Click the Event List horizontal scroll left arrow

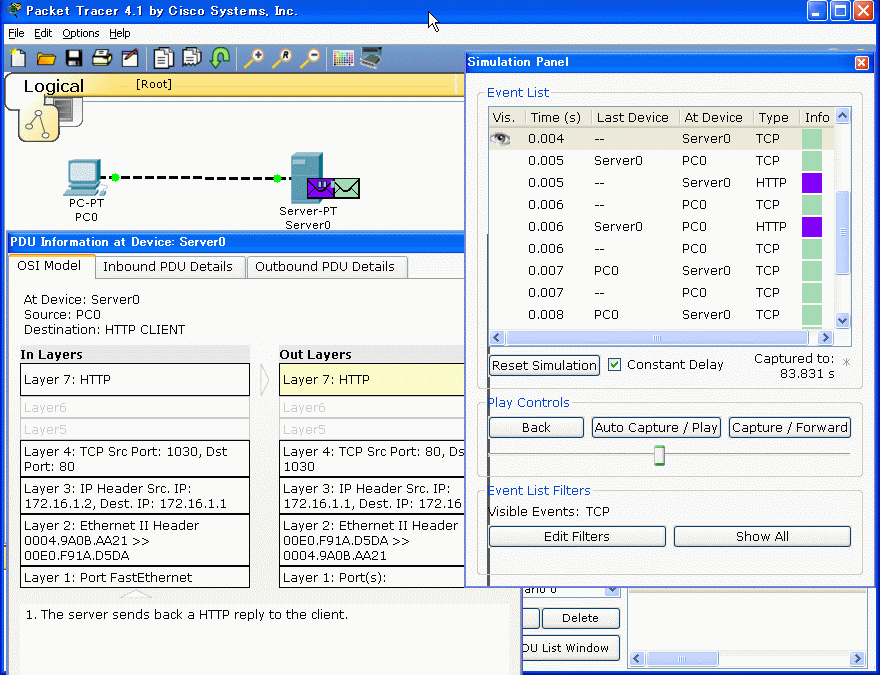point(496,337)
